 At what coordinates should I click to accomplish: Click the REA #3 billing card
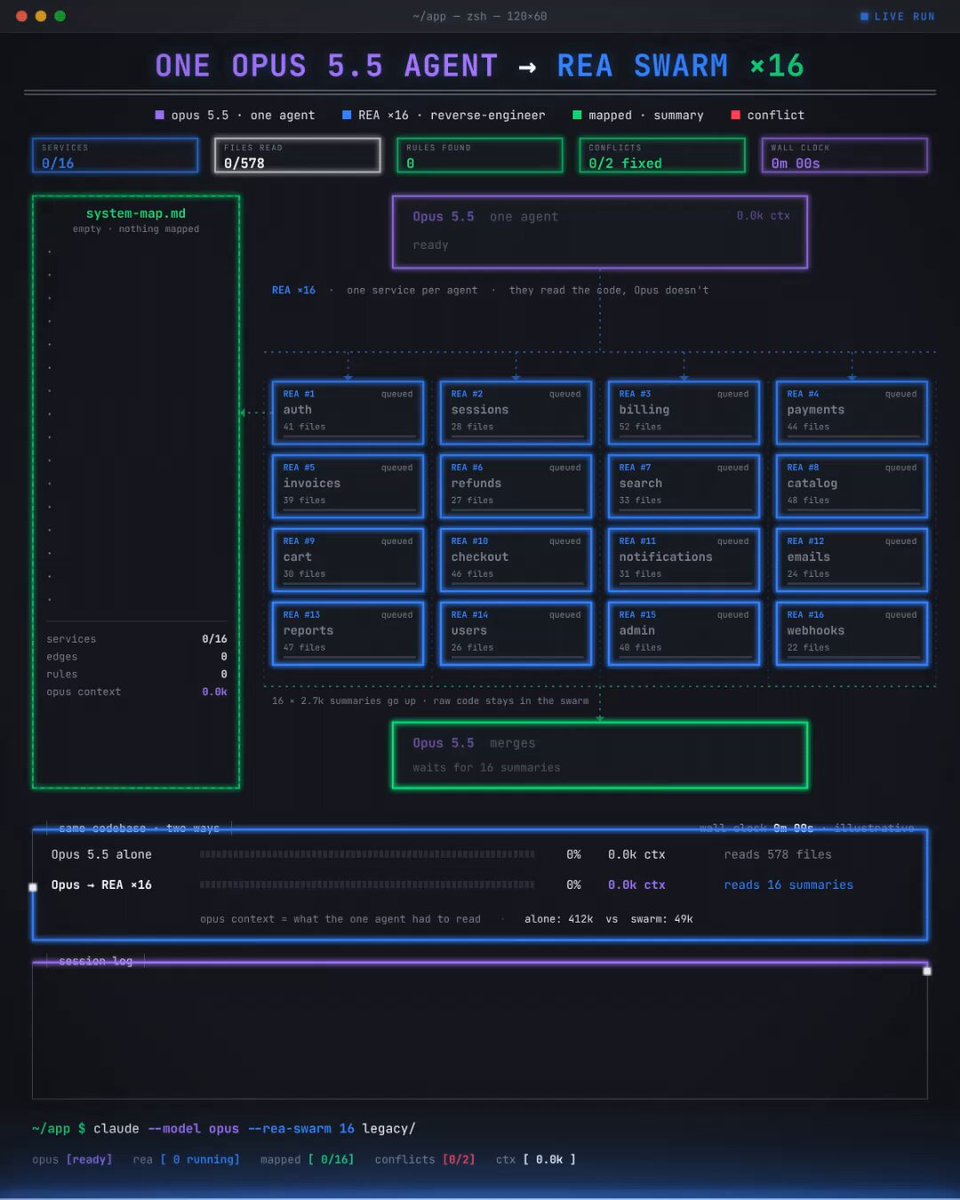(684, 412)
